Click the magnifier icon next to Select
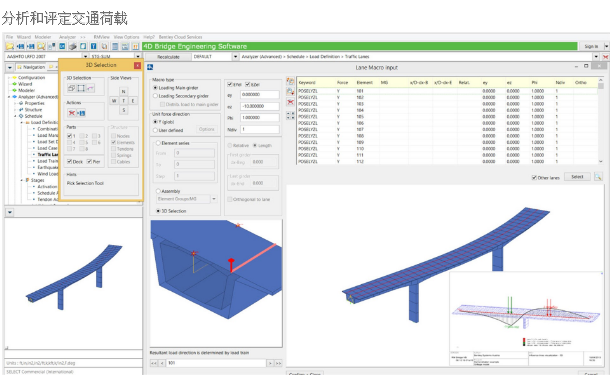610x377 pixels. coord(598,177)
